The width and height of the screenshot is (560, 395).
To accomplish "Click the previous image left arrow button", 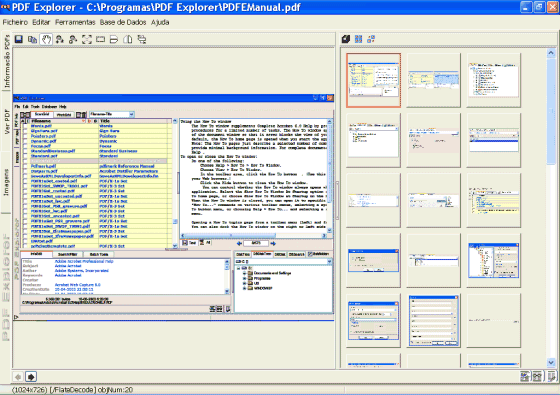I will click(18, 376).
